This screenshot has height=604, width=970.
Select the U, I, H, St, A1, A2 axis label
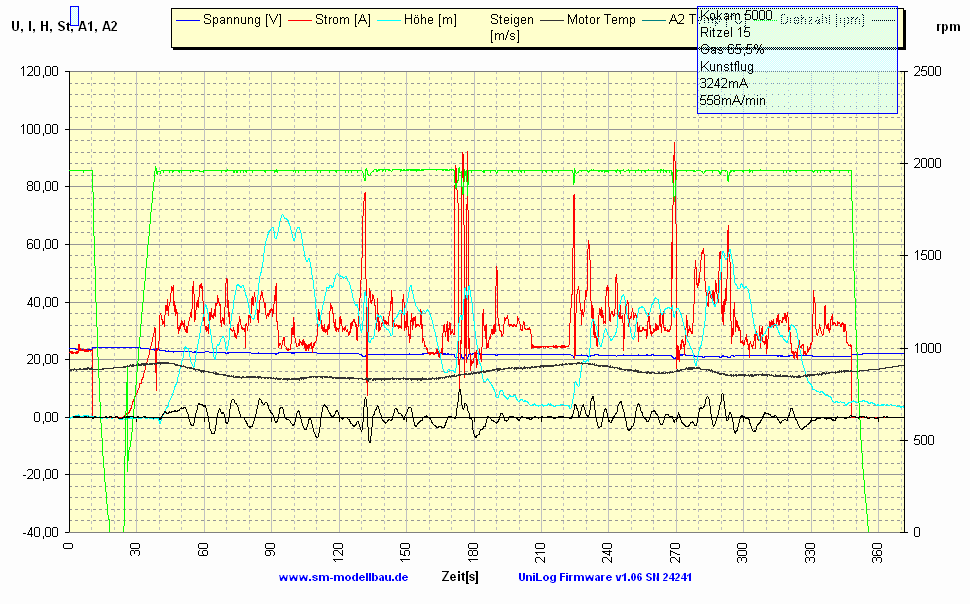point(64,26)
